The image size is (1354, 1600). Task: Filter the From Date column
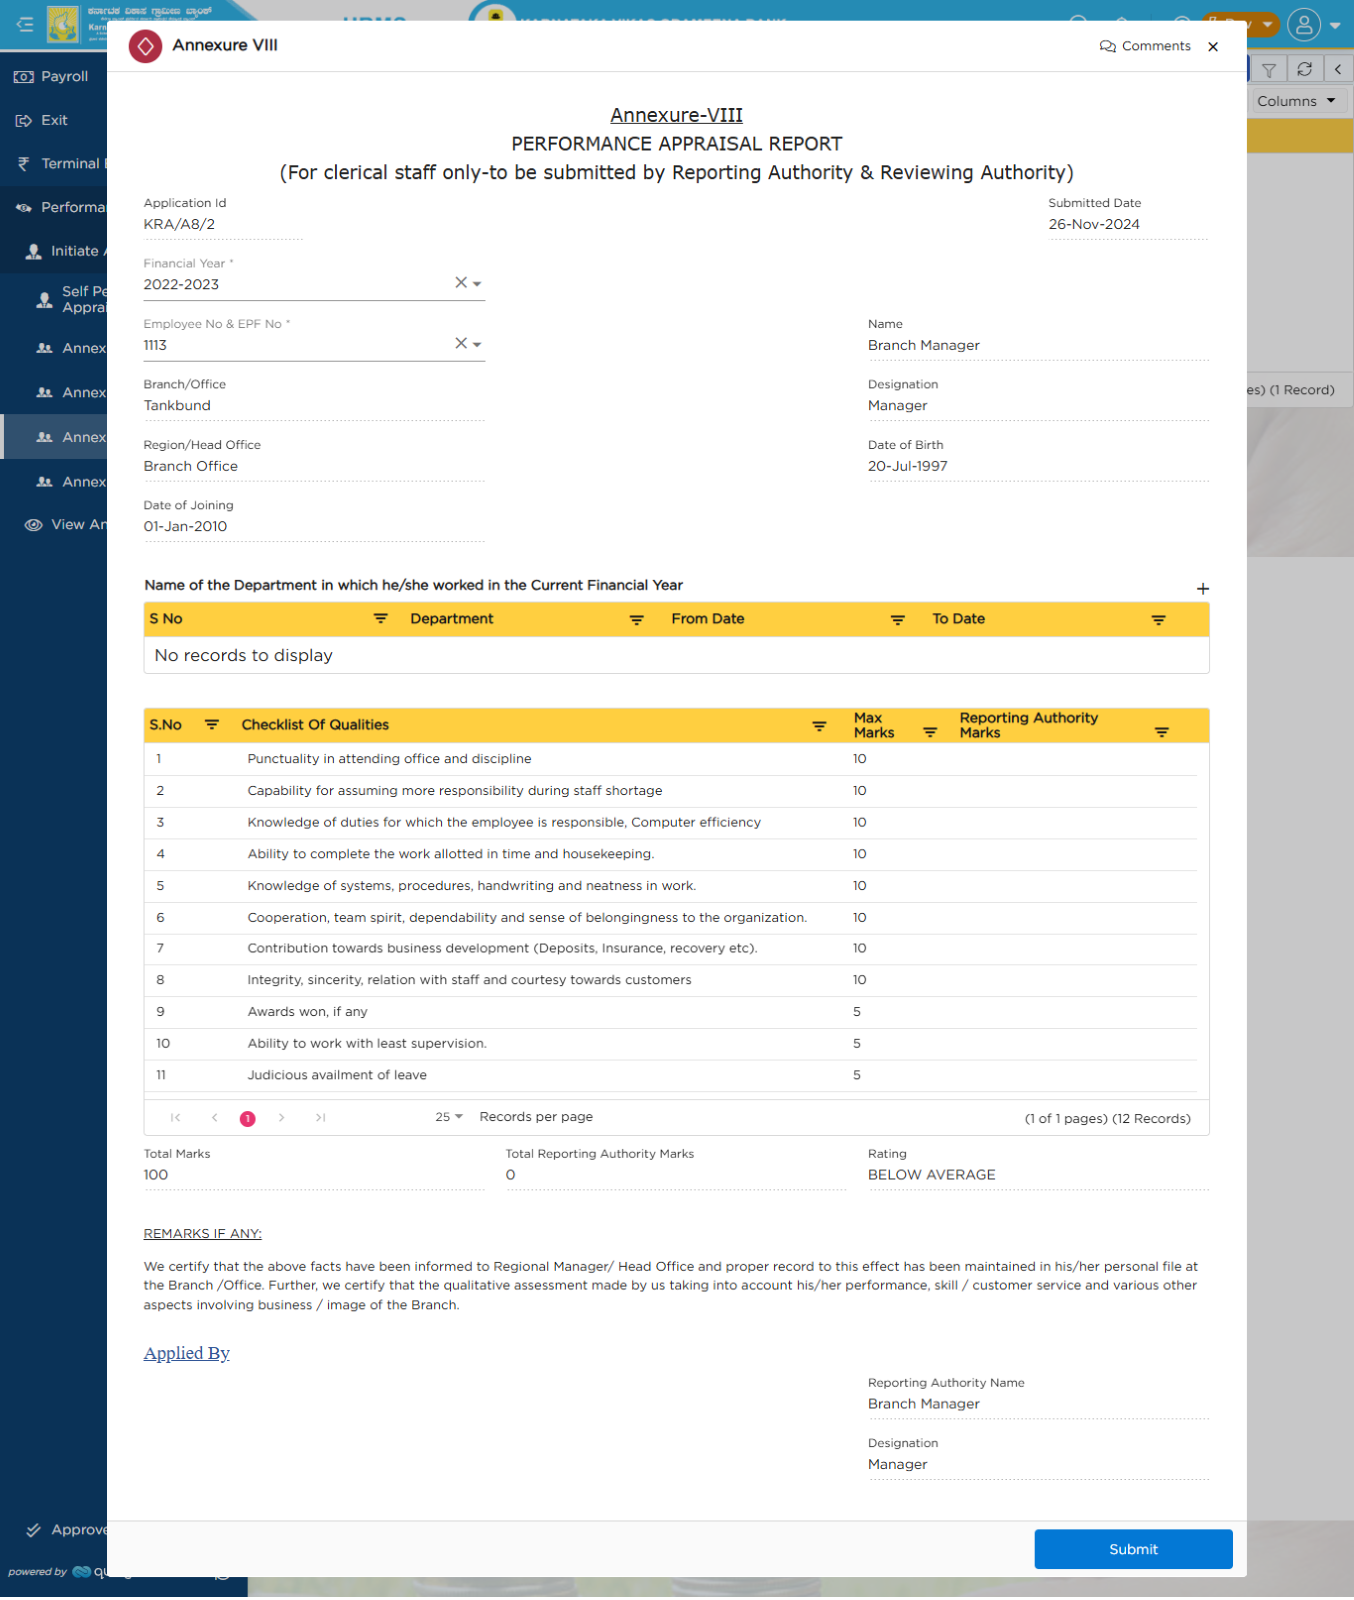click(x=898, y=620)
